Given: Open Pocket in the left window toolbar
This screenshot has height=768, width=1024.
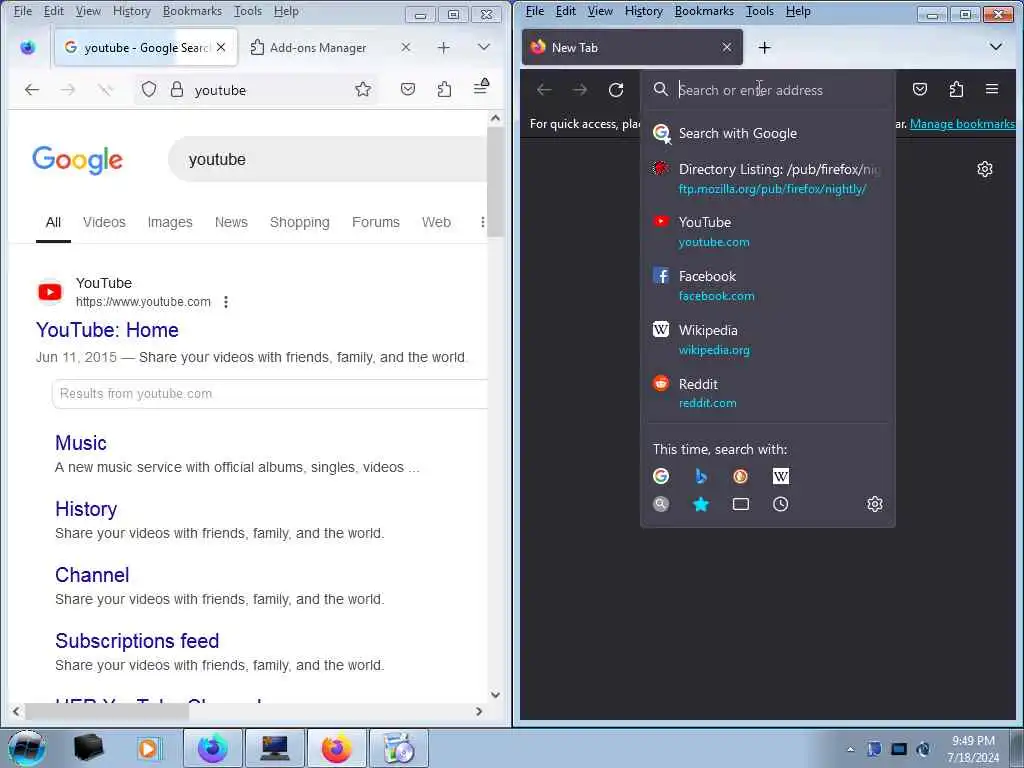Looking at the screenshot, I should [408, 89].
